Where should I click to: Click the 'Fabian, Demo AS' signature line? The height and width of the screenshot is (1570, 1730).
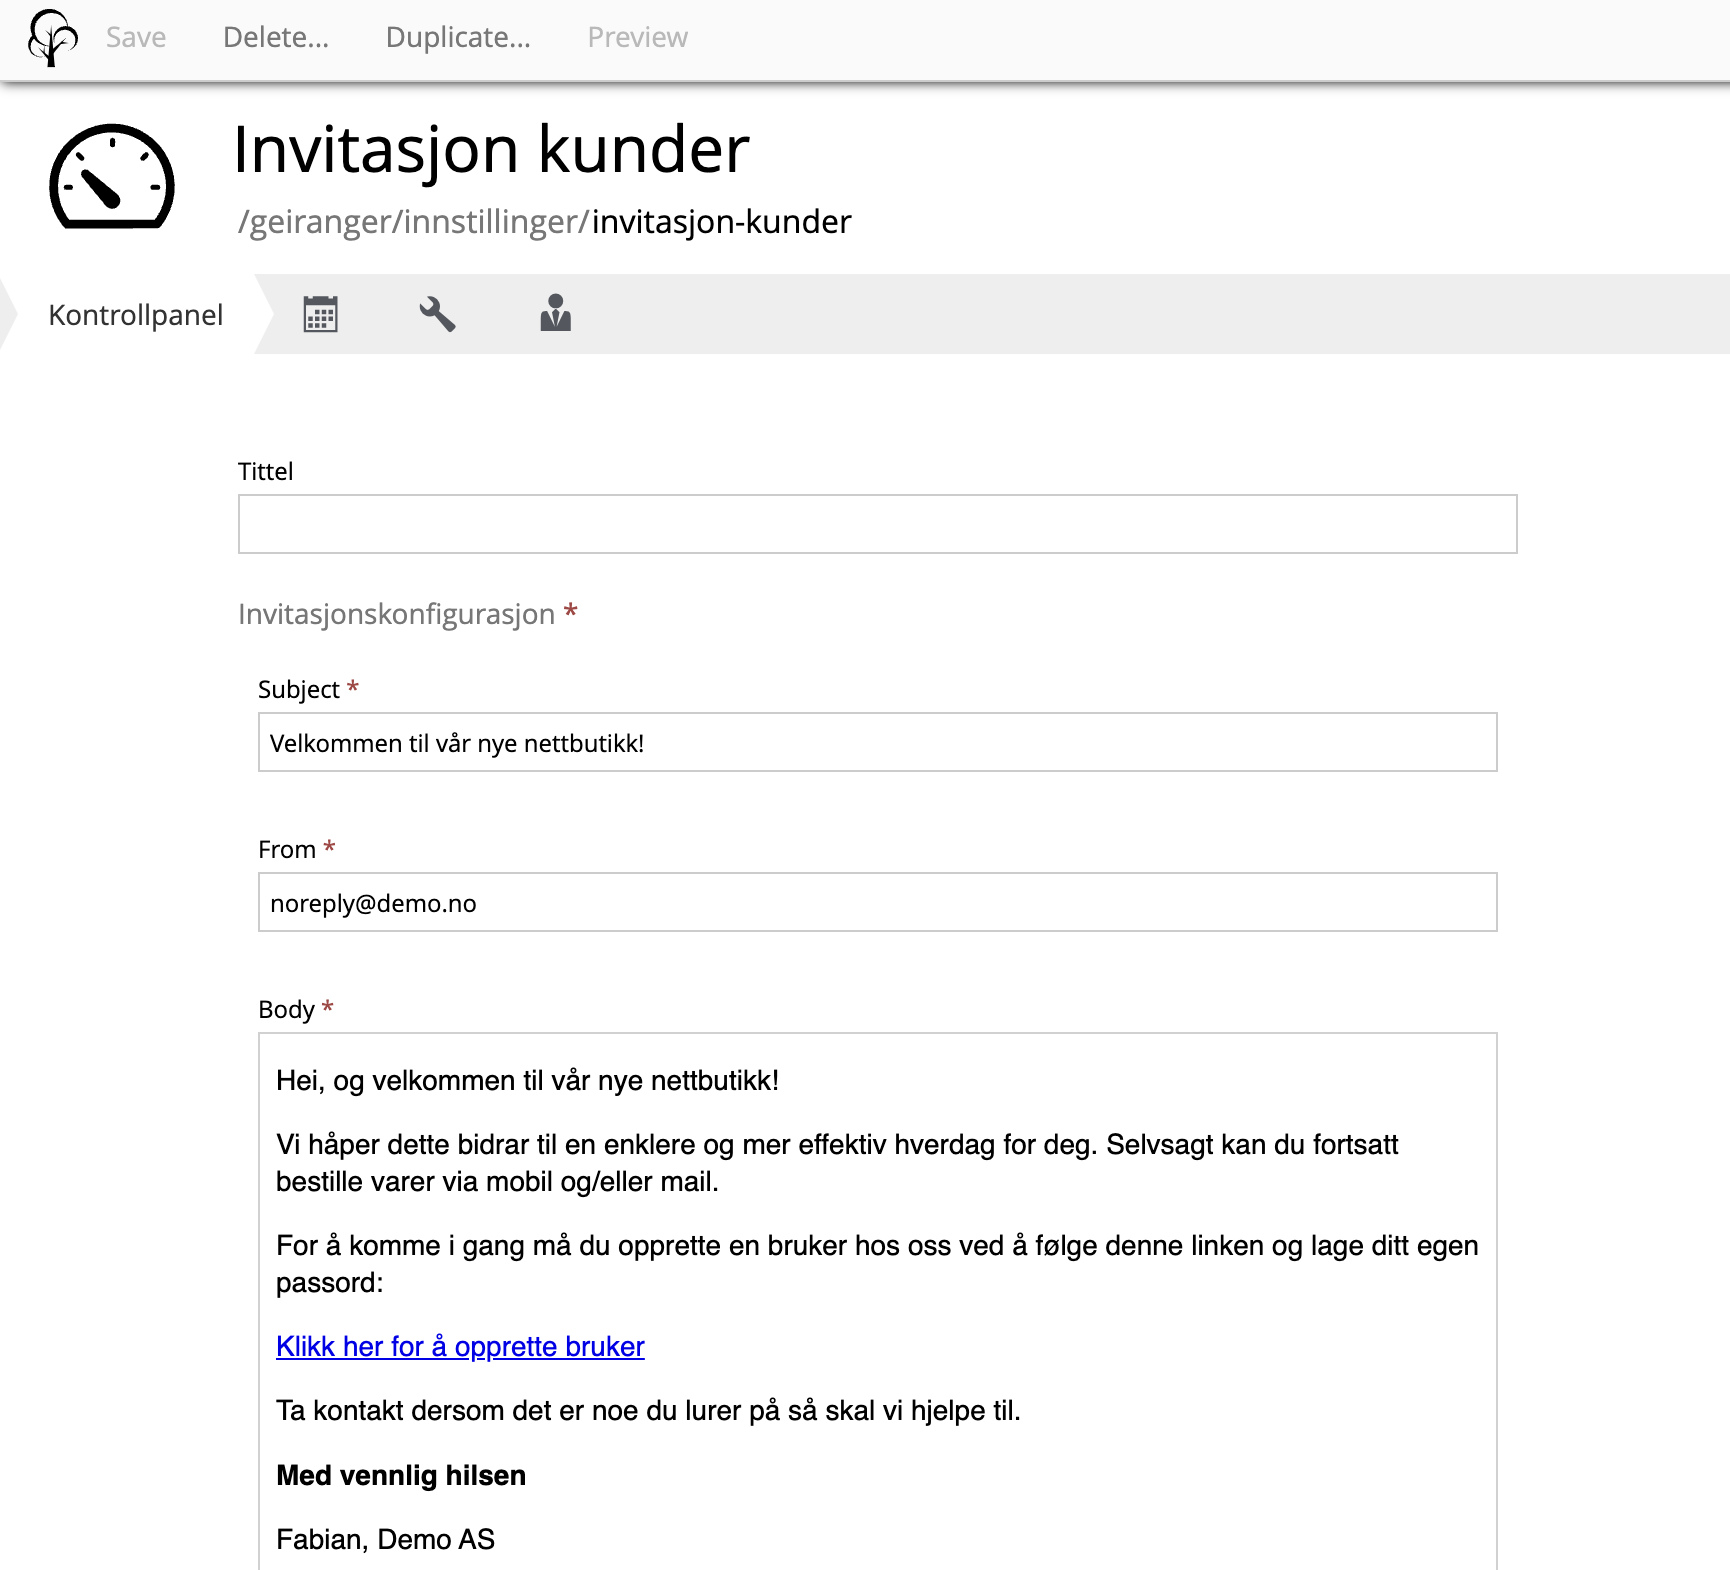tap(385, 1540)
